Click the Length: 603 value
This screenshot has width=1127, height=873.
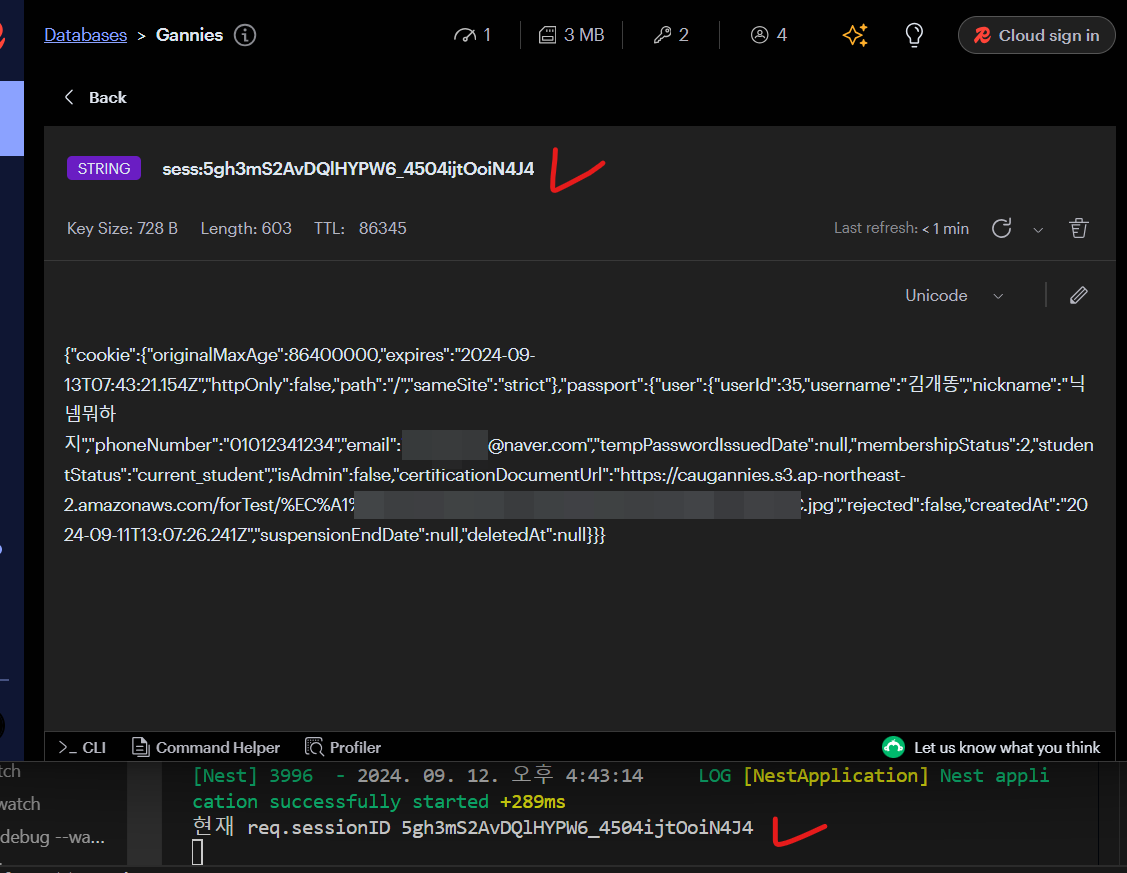(x=246, y=228)
